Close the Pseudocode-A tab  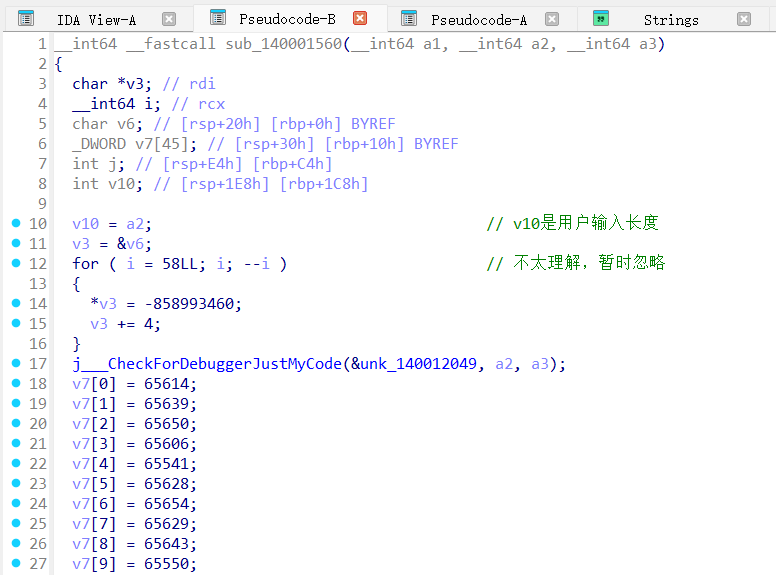point(552,19)
